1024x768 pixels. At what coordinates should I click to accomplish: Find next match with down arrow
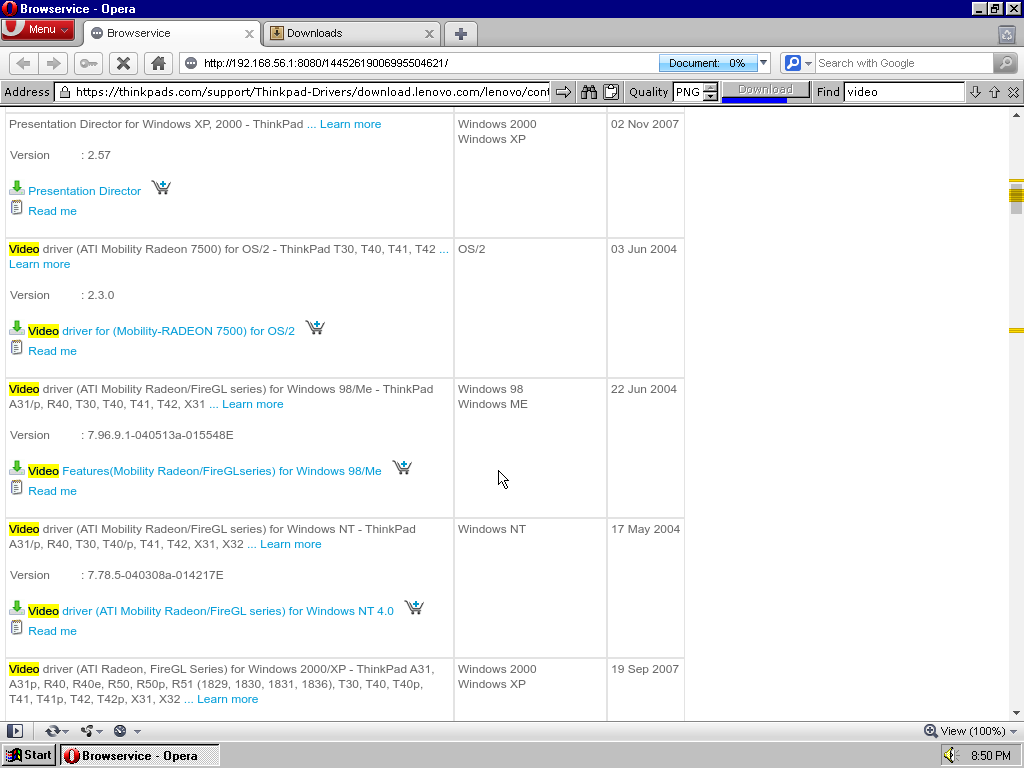975,92
